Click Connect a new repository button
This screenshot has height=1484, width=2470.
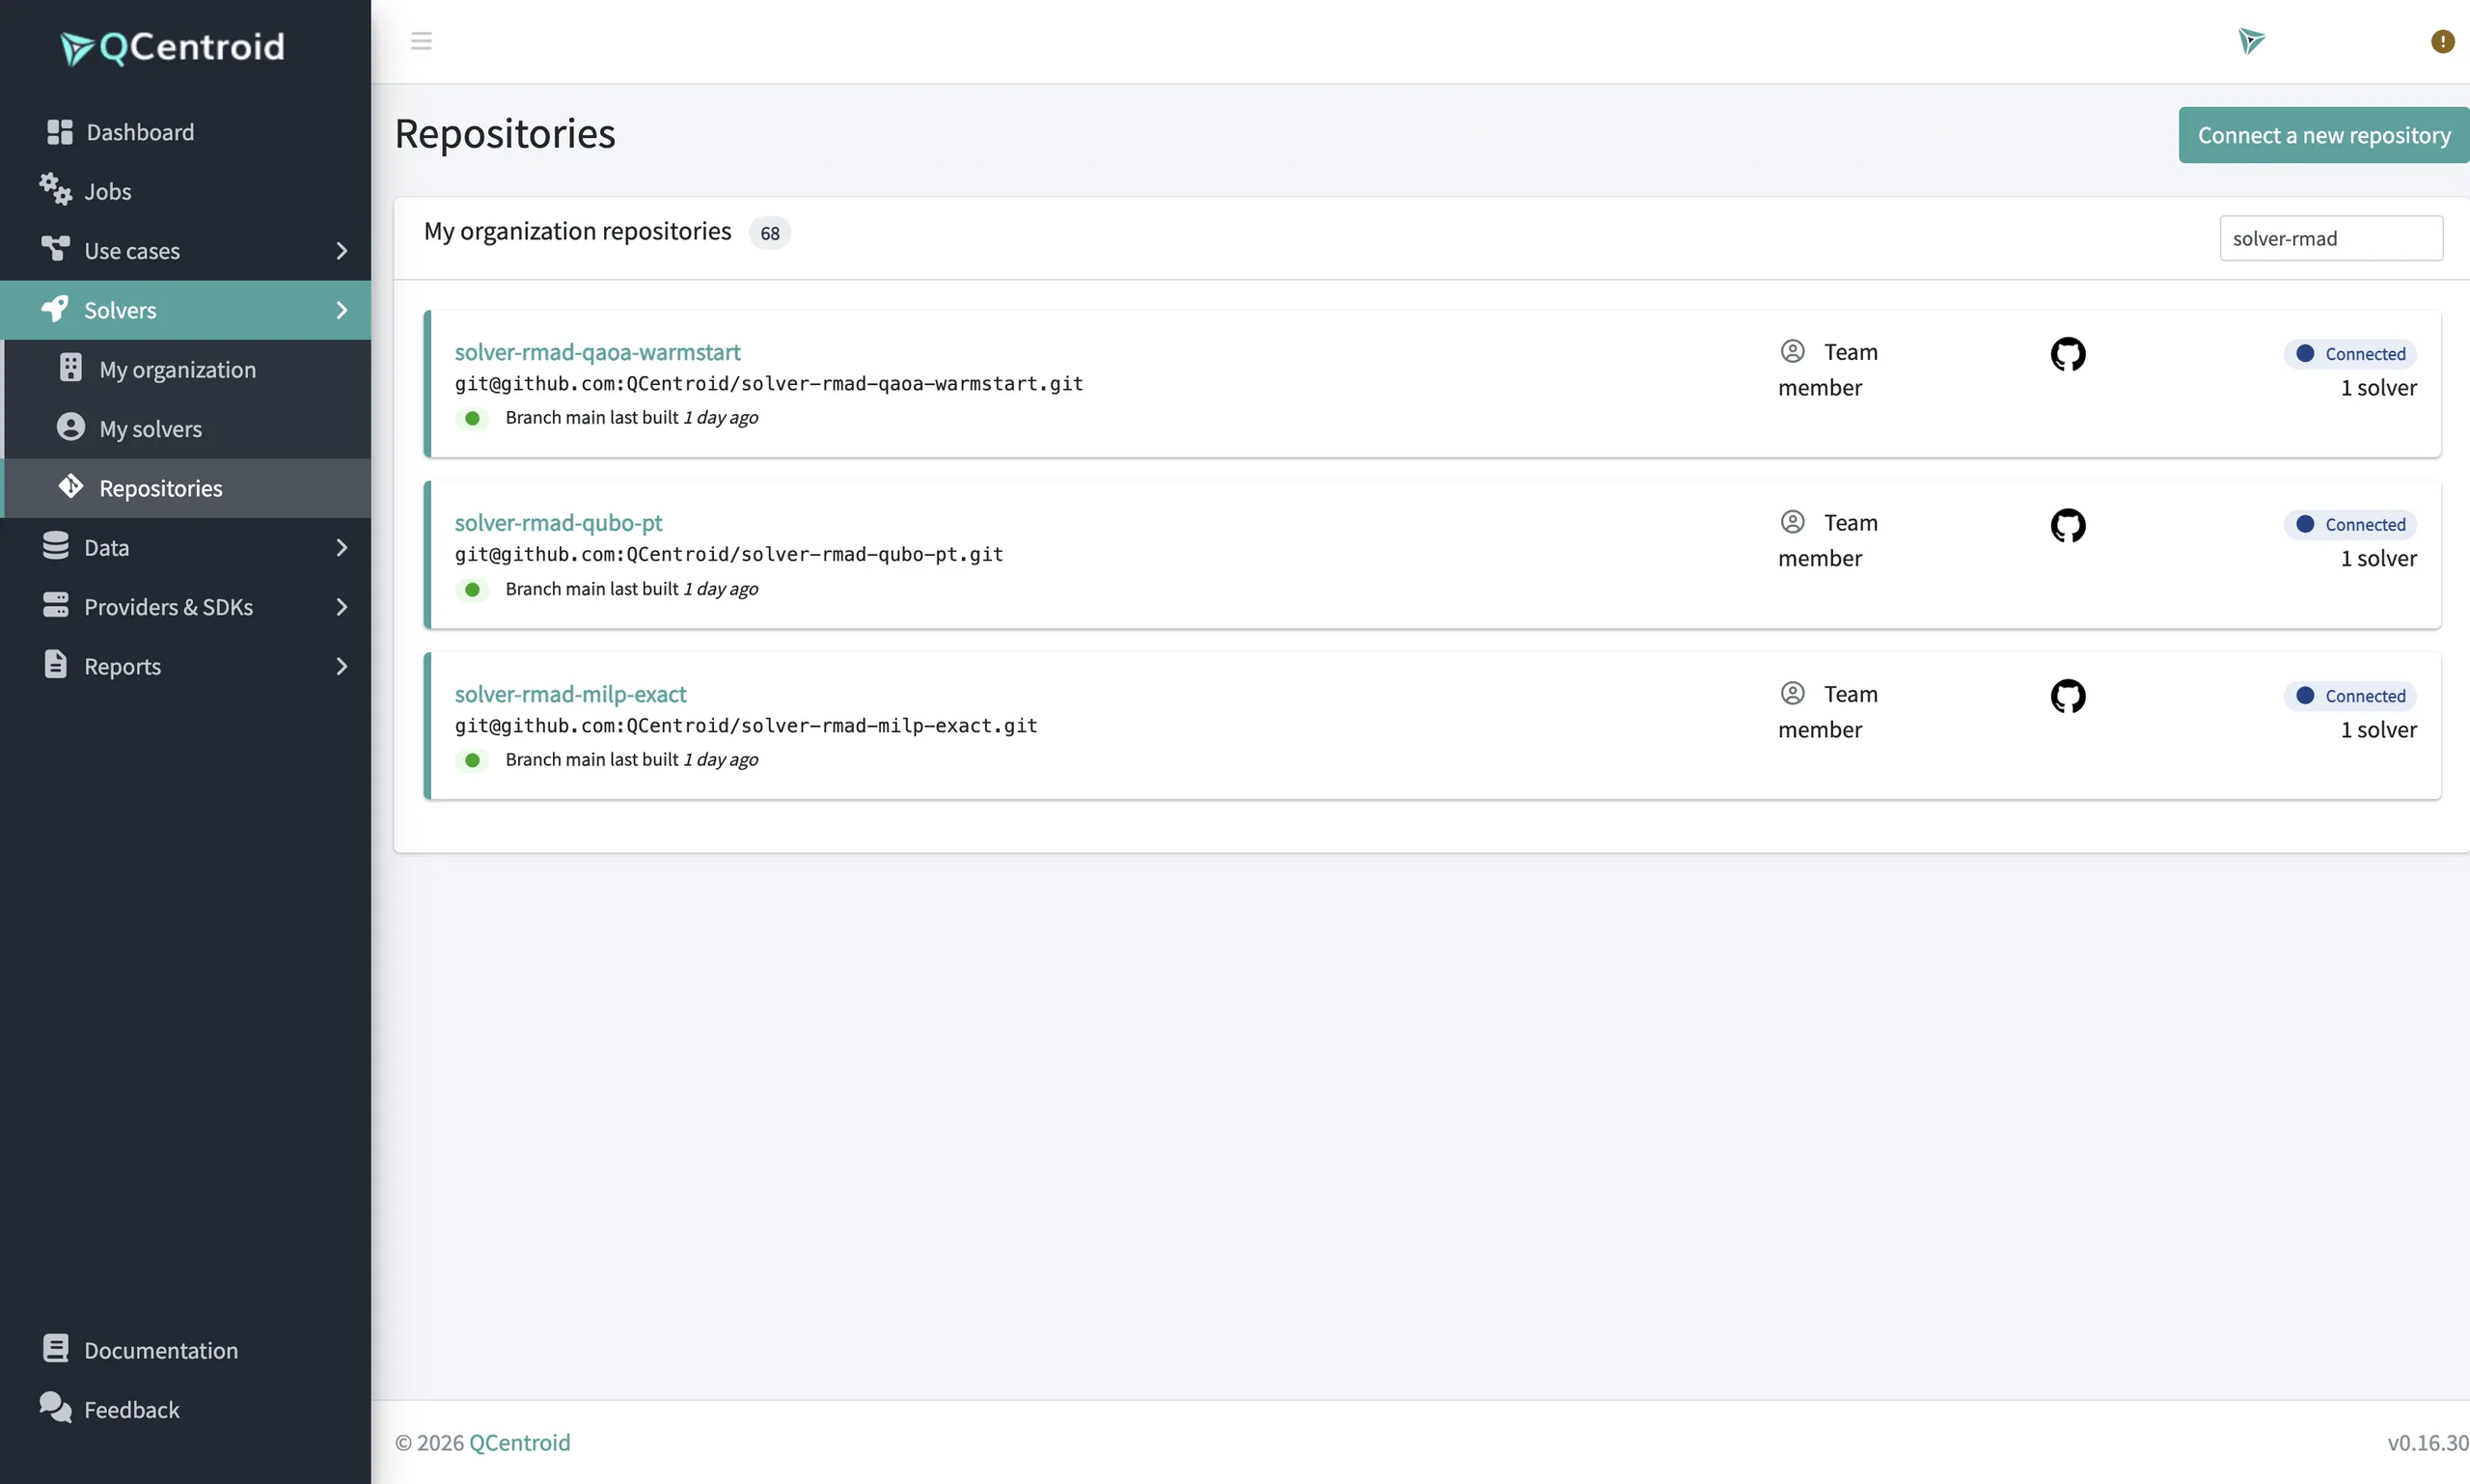tap(2323, 135)
